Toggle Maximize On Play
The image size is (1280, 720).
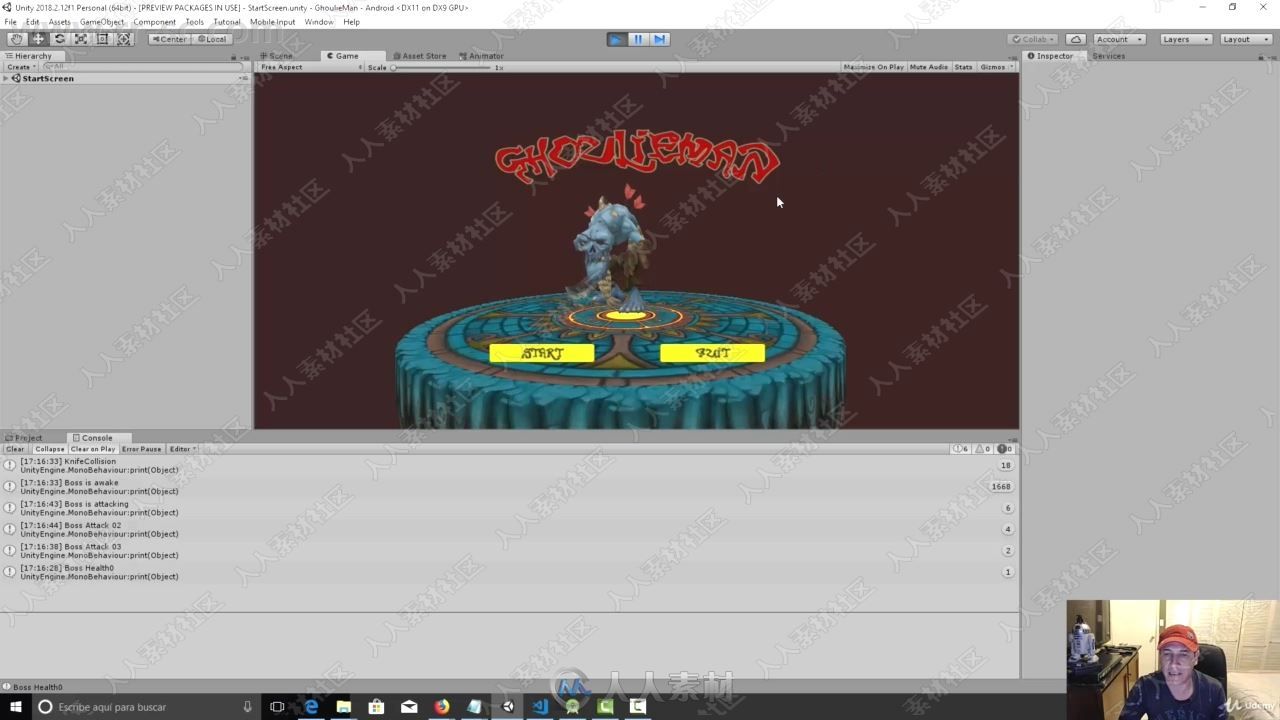coord(873,67)
